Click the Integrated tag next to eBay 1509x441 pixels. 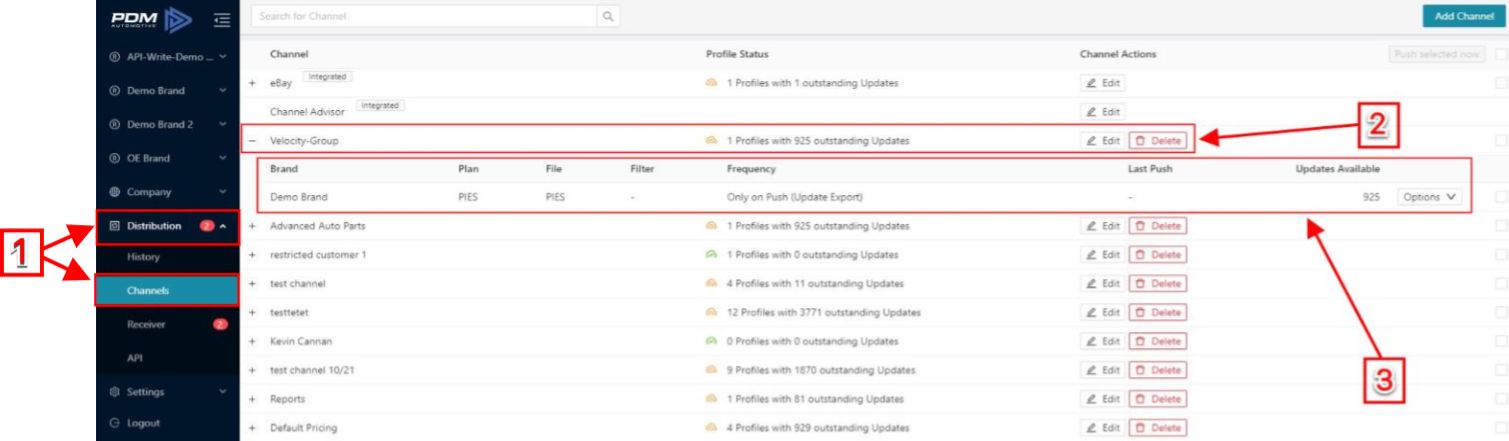click(328, 76)
